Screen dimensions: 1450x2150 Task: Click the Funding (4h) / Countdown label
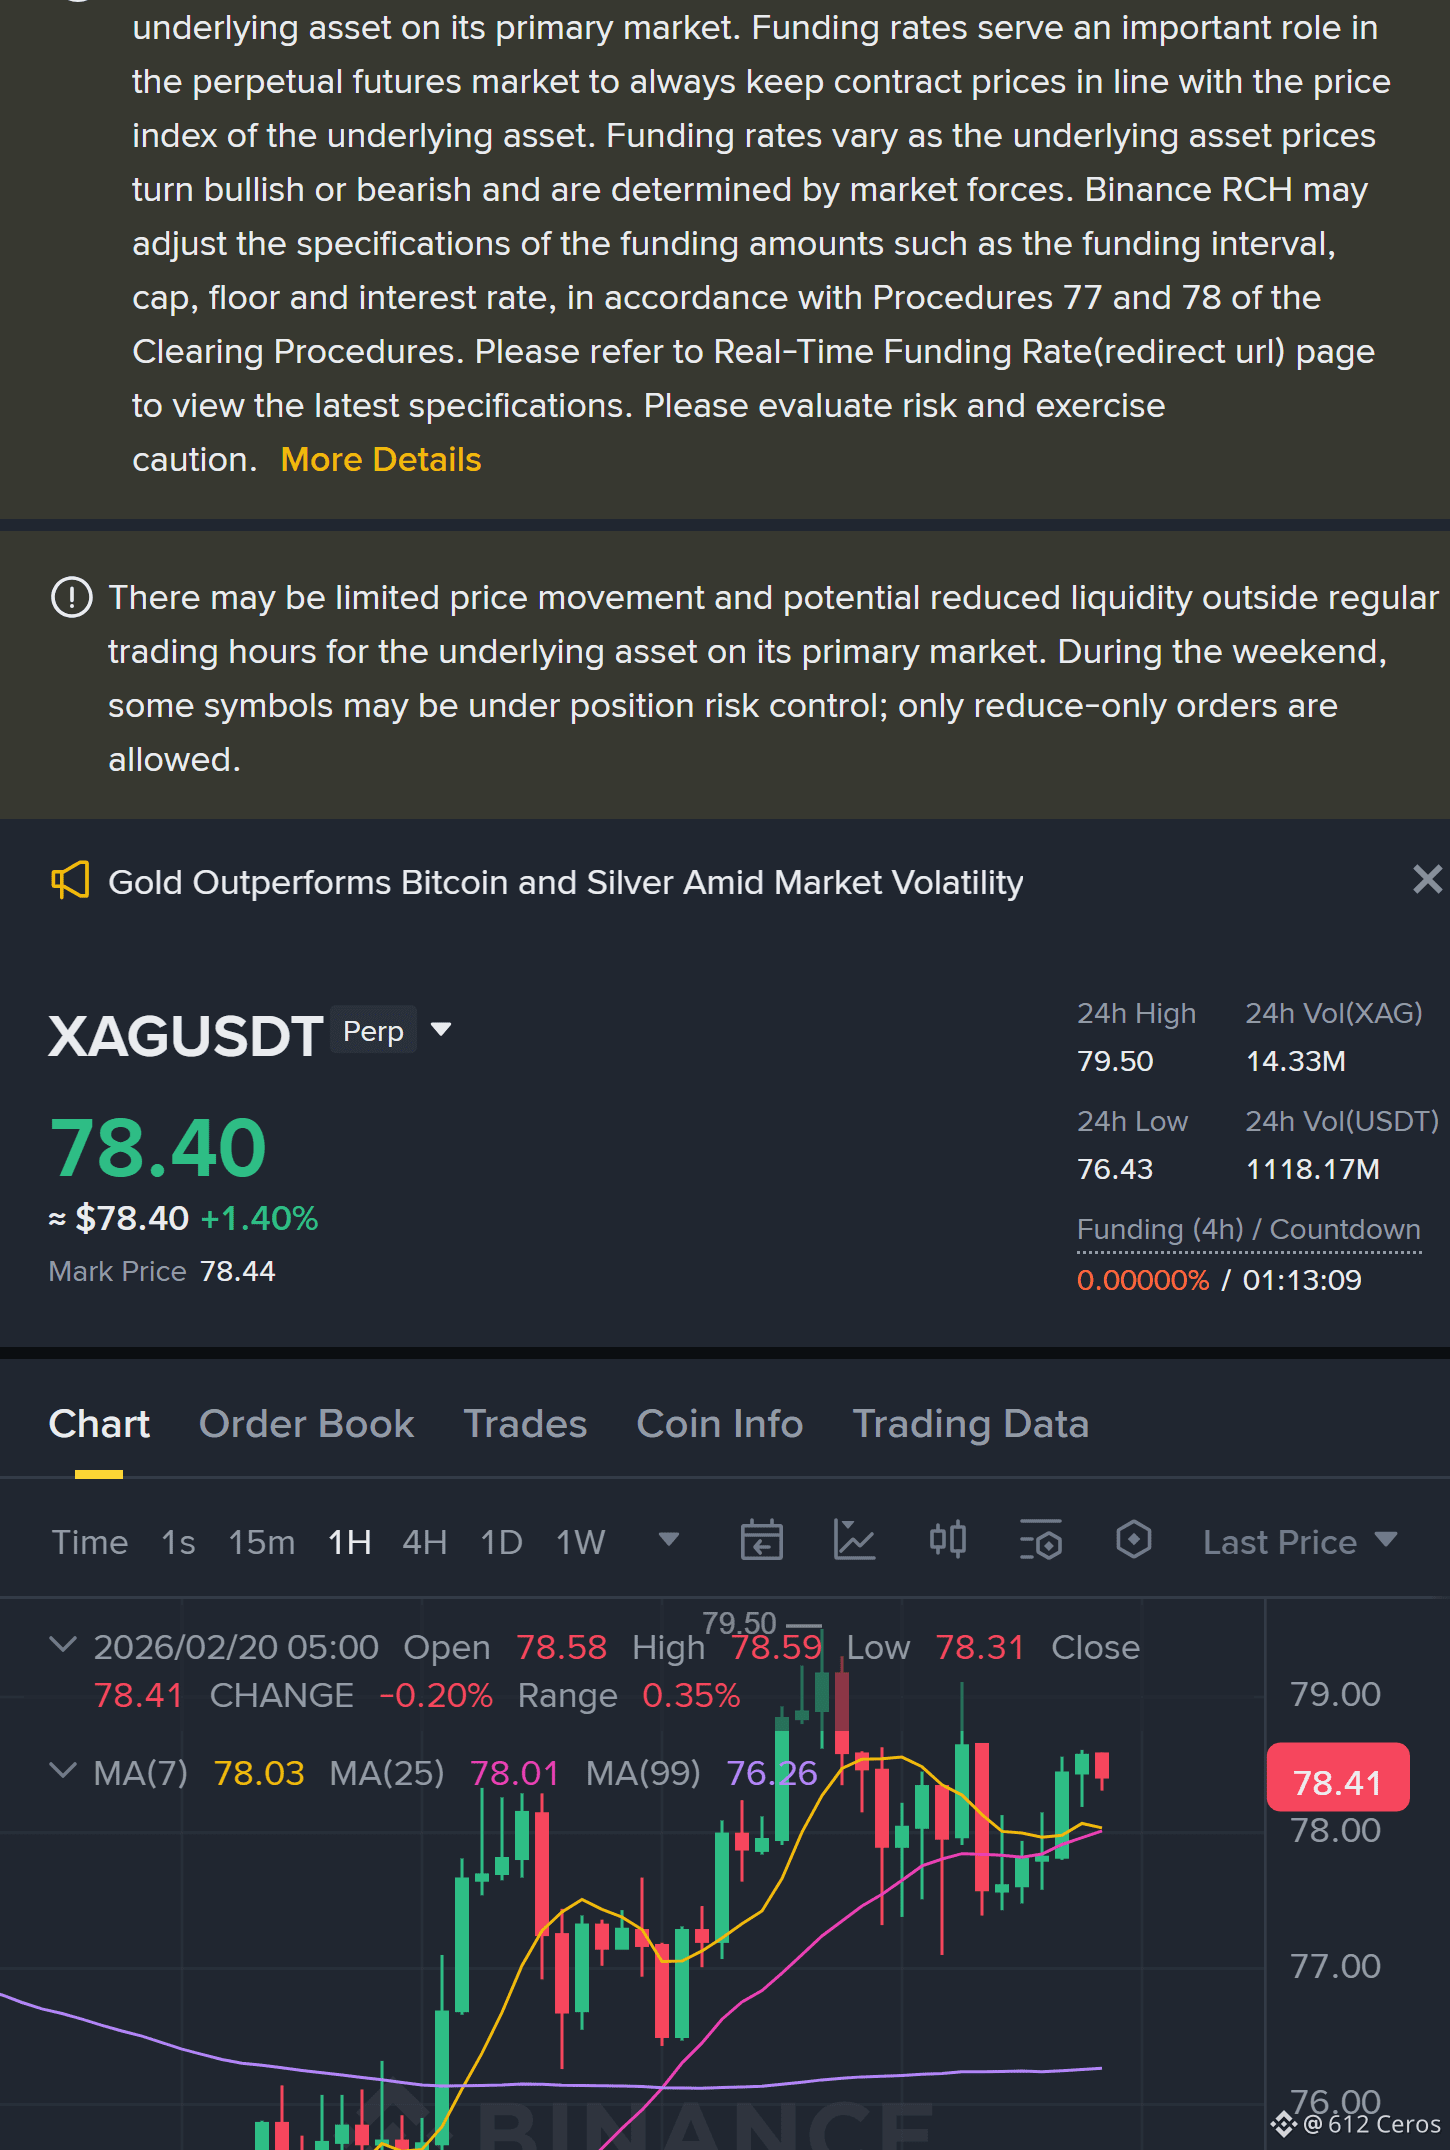coord(1248,1229)
